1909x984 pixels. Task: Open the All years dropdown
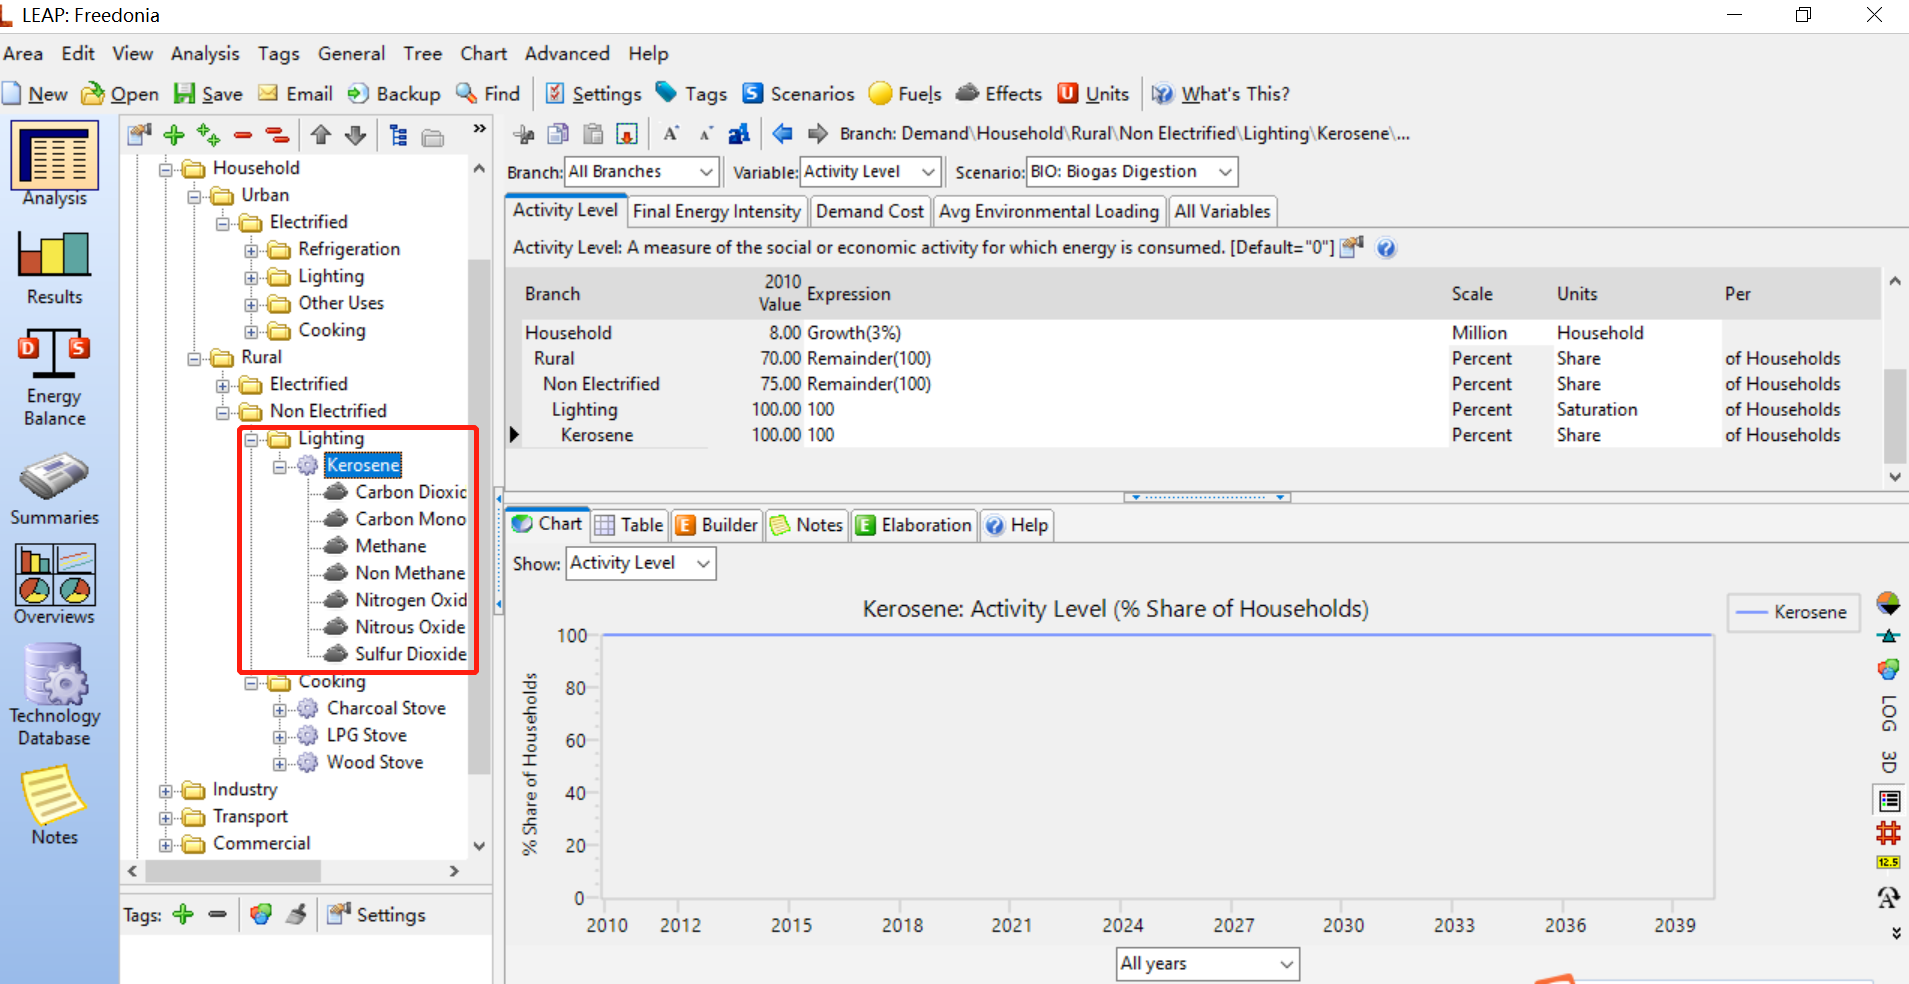pos(1208,964)
